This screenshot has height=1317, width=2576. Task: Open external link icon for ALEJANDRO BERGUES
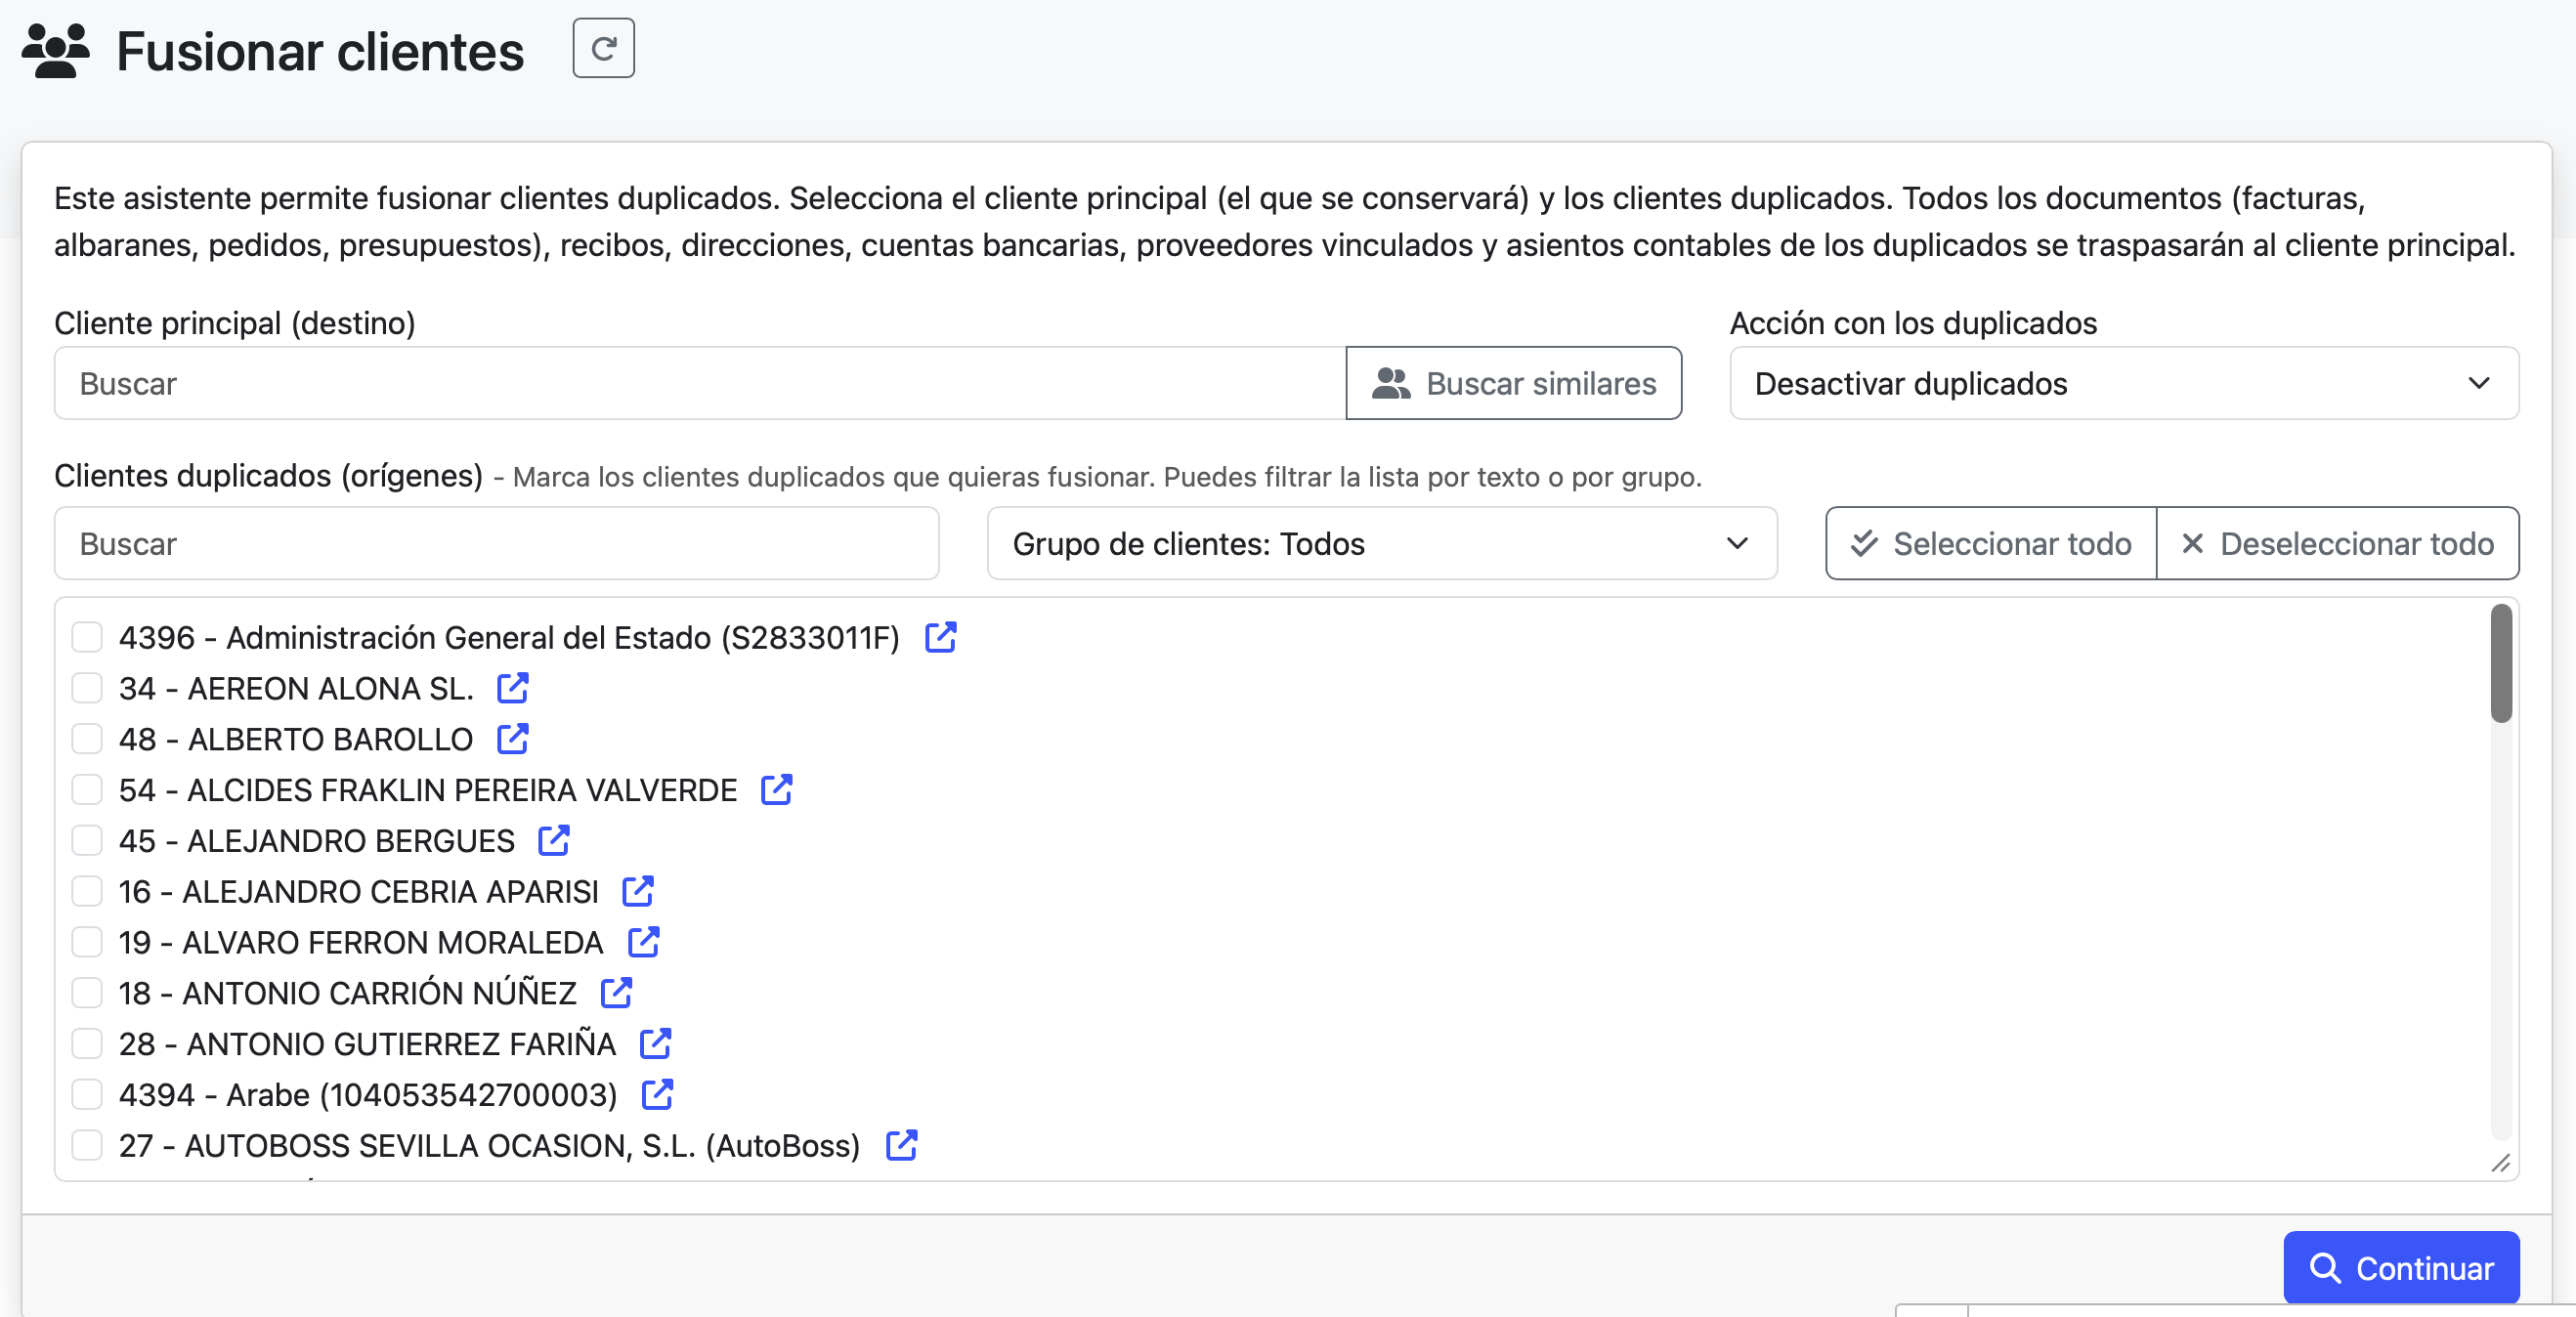554,840
